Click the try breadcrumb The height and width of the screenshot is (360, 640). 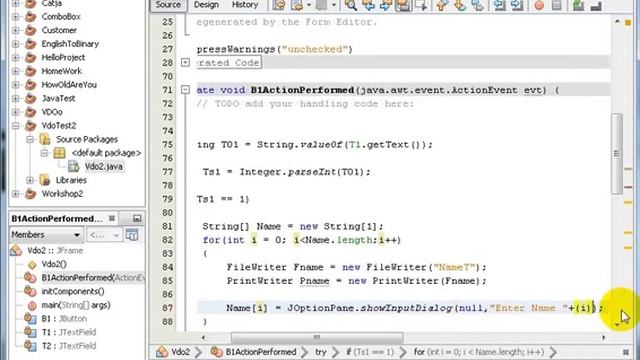point(321,352)
